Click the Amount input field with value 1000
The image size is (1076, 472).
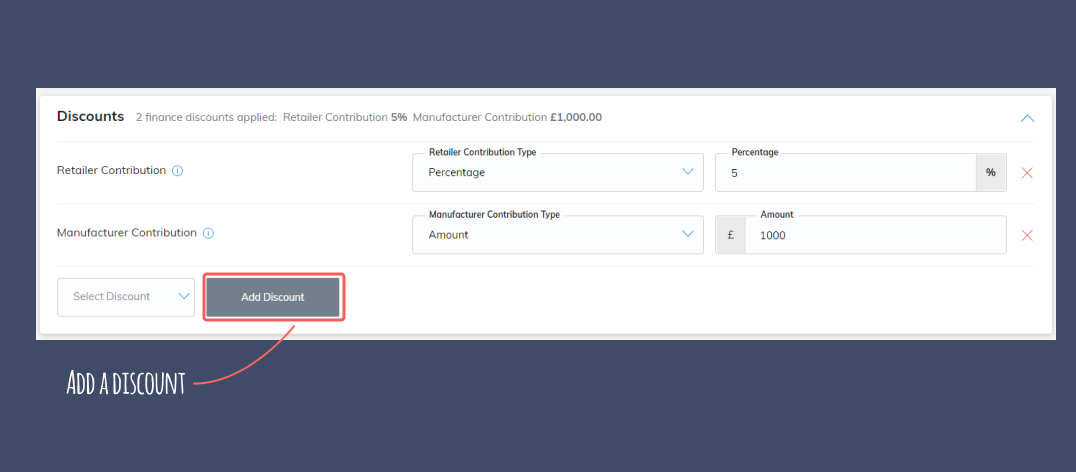(876, 235)
